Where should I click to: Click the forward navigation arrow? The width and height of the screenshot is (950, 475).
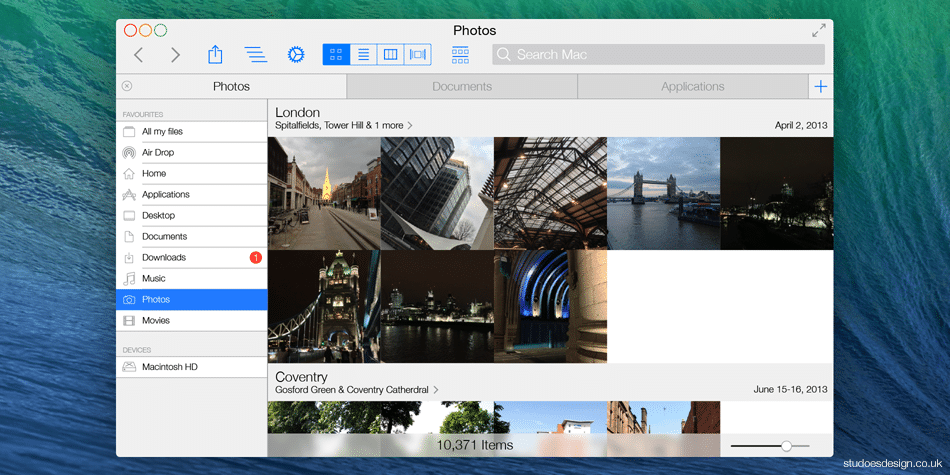pyautogui.click(x=176, y=55)
